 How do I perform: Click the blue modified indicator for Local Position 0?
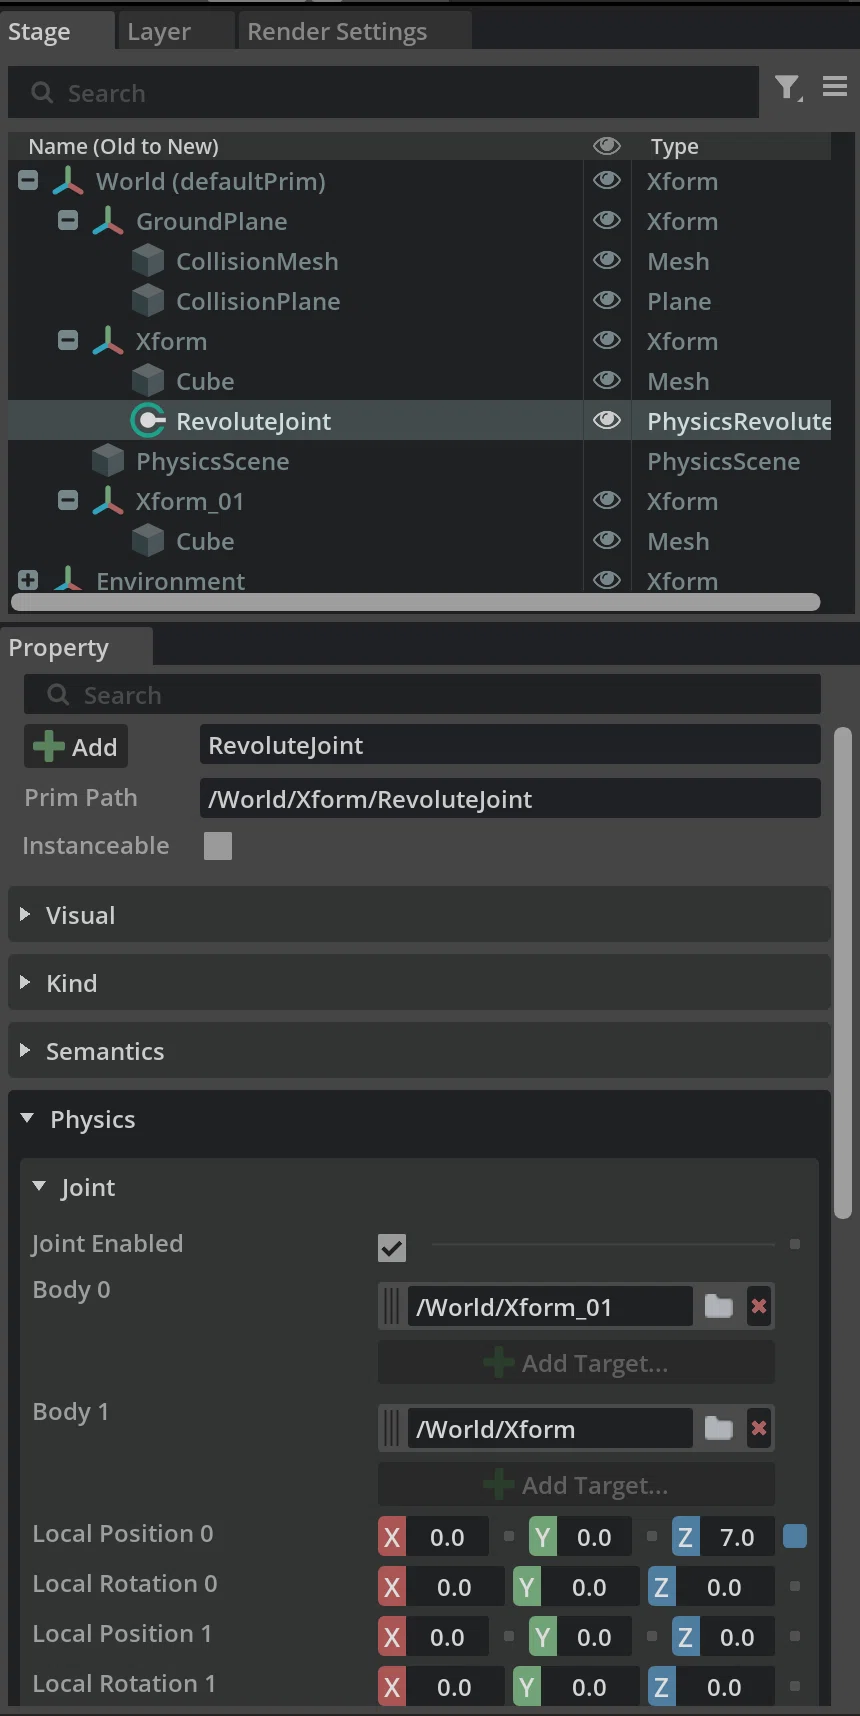[795, 1536]
